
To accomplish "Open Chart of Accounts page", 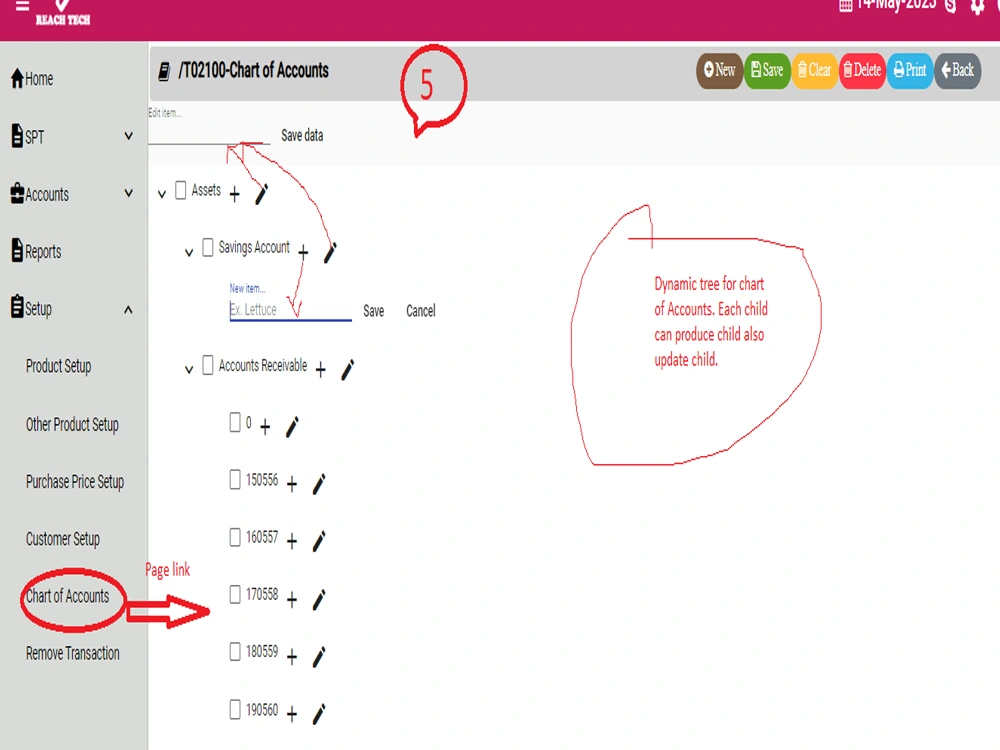I will [68, 596].
